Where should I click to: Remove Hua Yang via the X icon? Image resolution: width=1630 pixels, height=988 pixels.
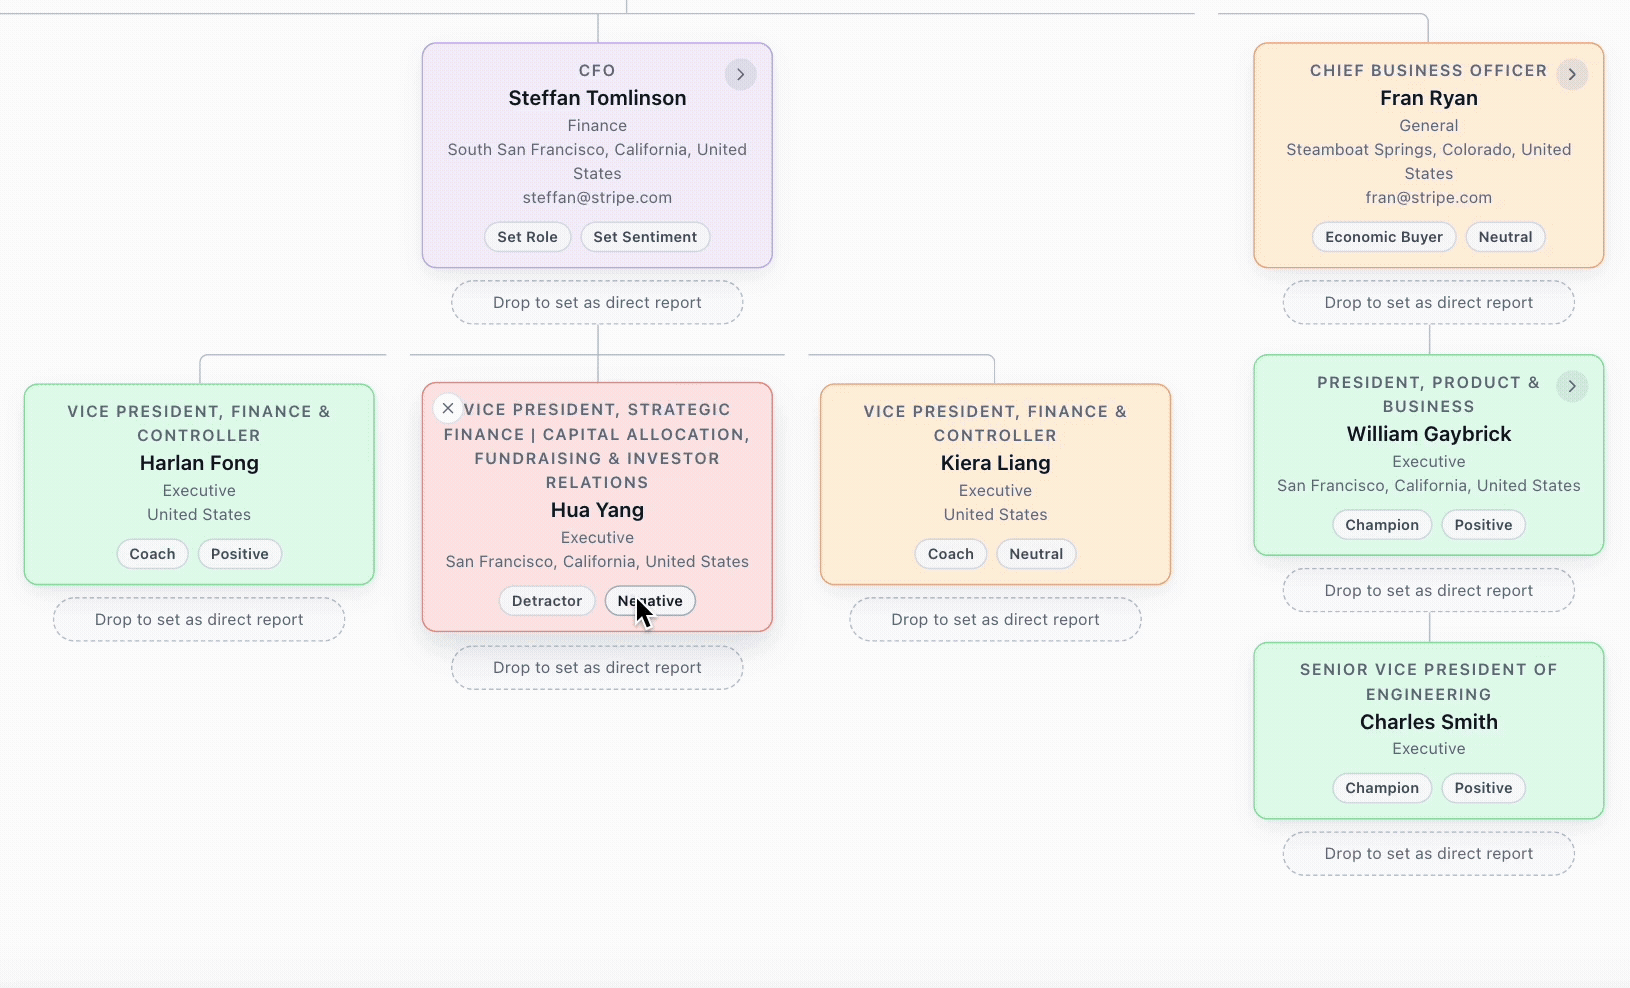(447, 408)
